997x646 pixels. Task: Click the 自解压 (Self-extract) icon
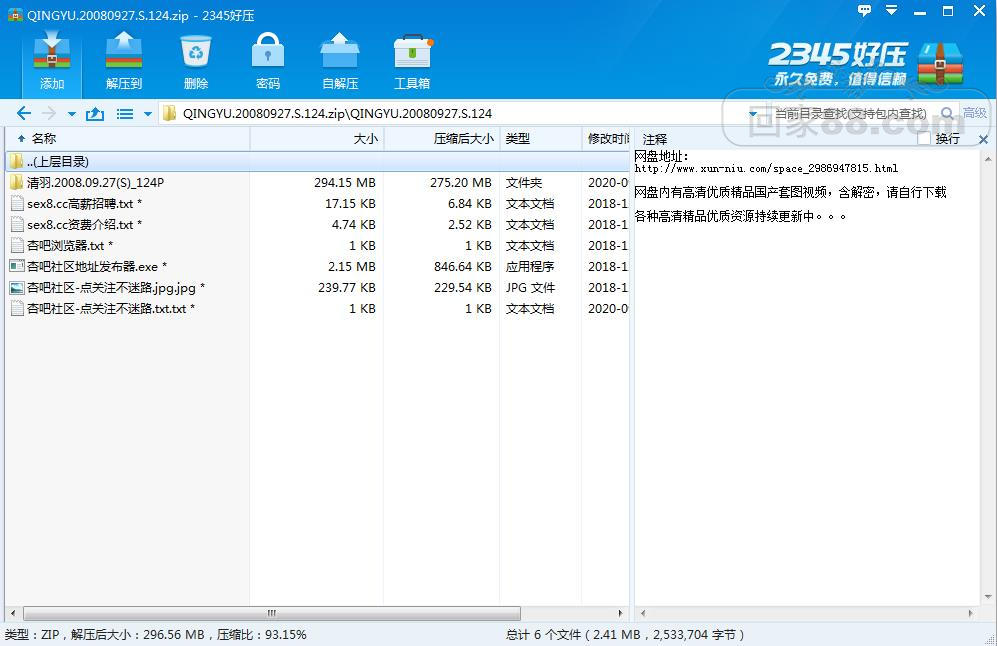coord(340,61)
